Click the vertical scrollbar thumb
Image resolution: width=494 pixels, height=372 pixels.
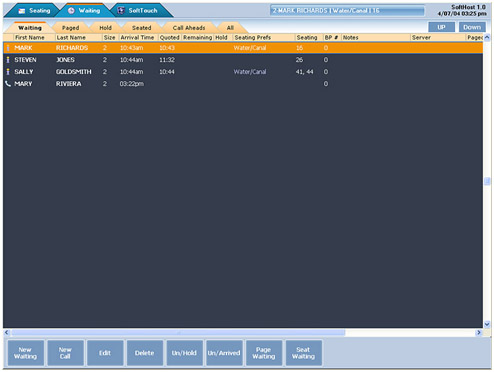tap(487, 181)
